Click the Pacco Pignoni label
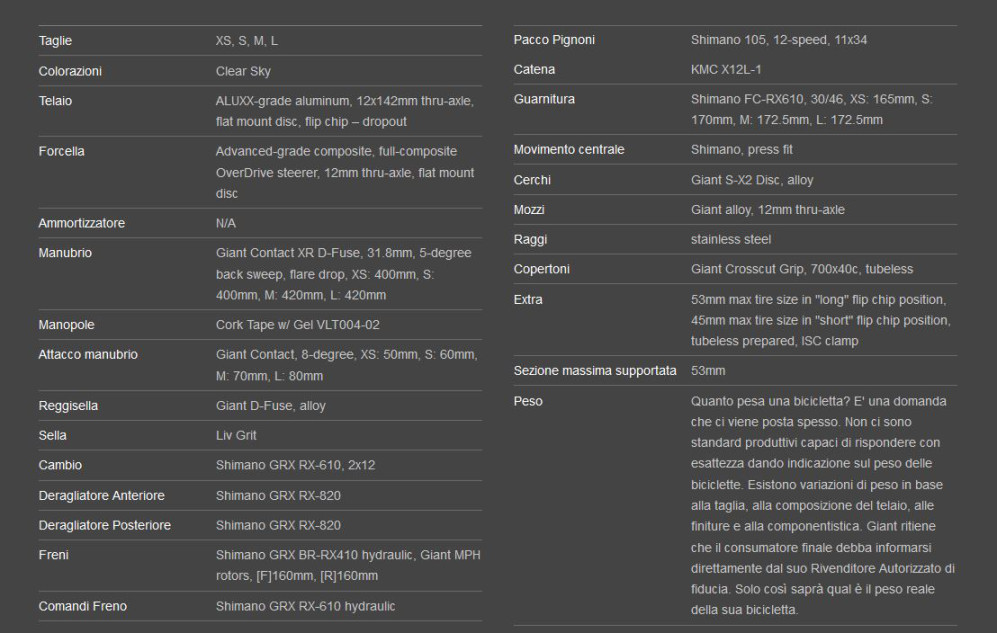 tap(554, 40)
